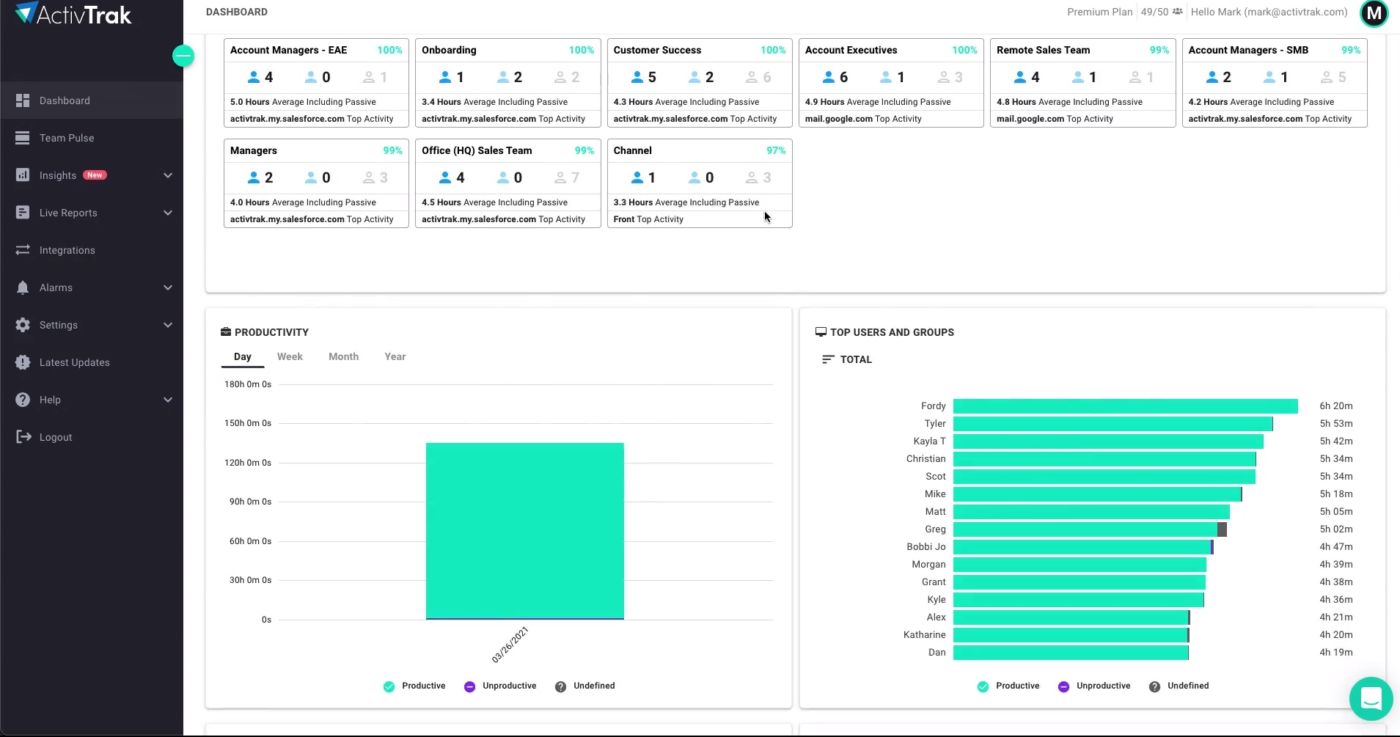Select the Month tab in Productivity
The height and width of the screenshot is (737, 1400).
(343, 357)
